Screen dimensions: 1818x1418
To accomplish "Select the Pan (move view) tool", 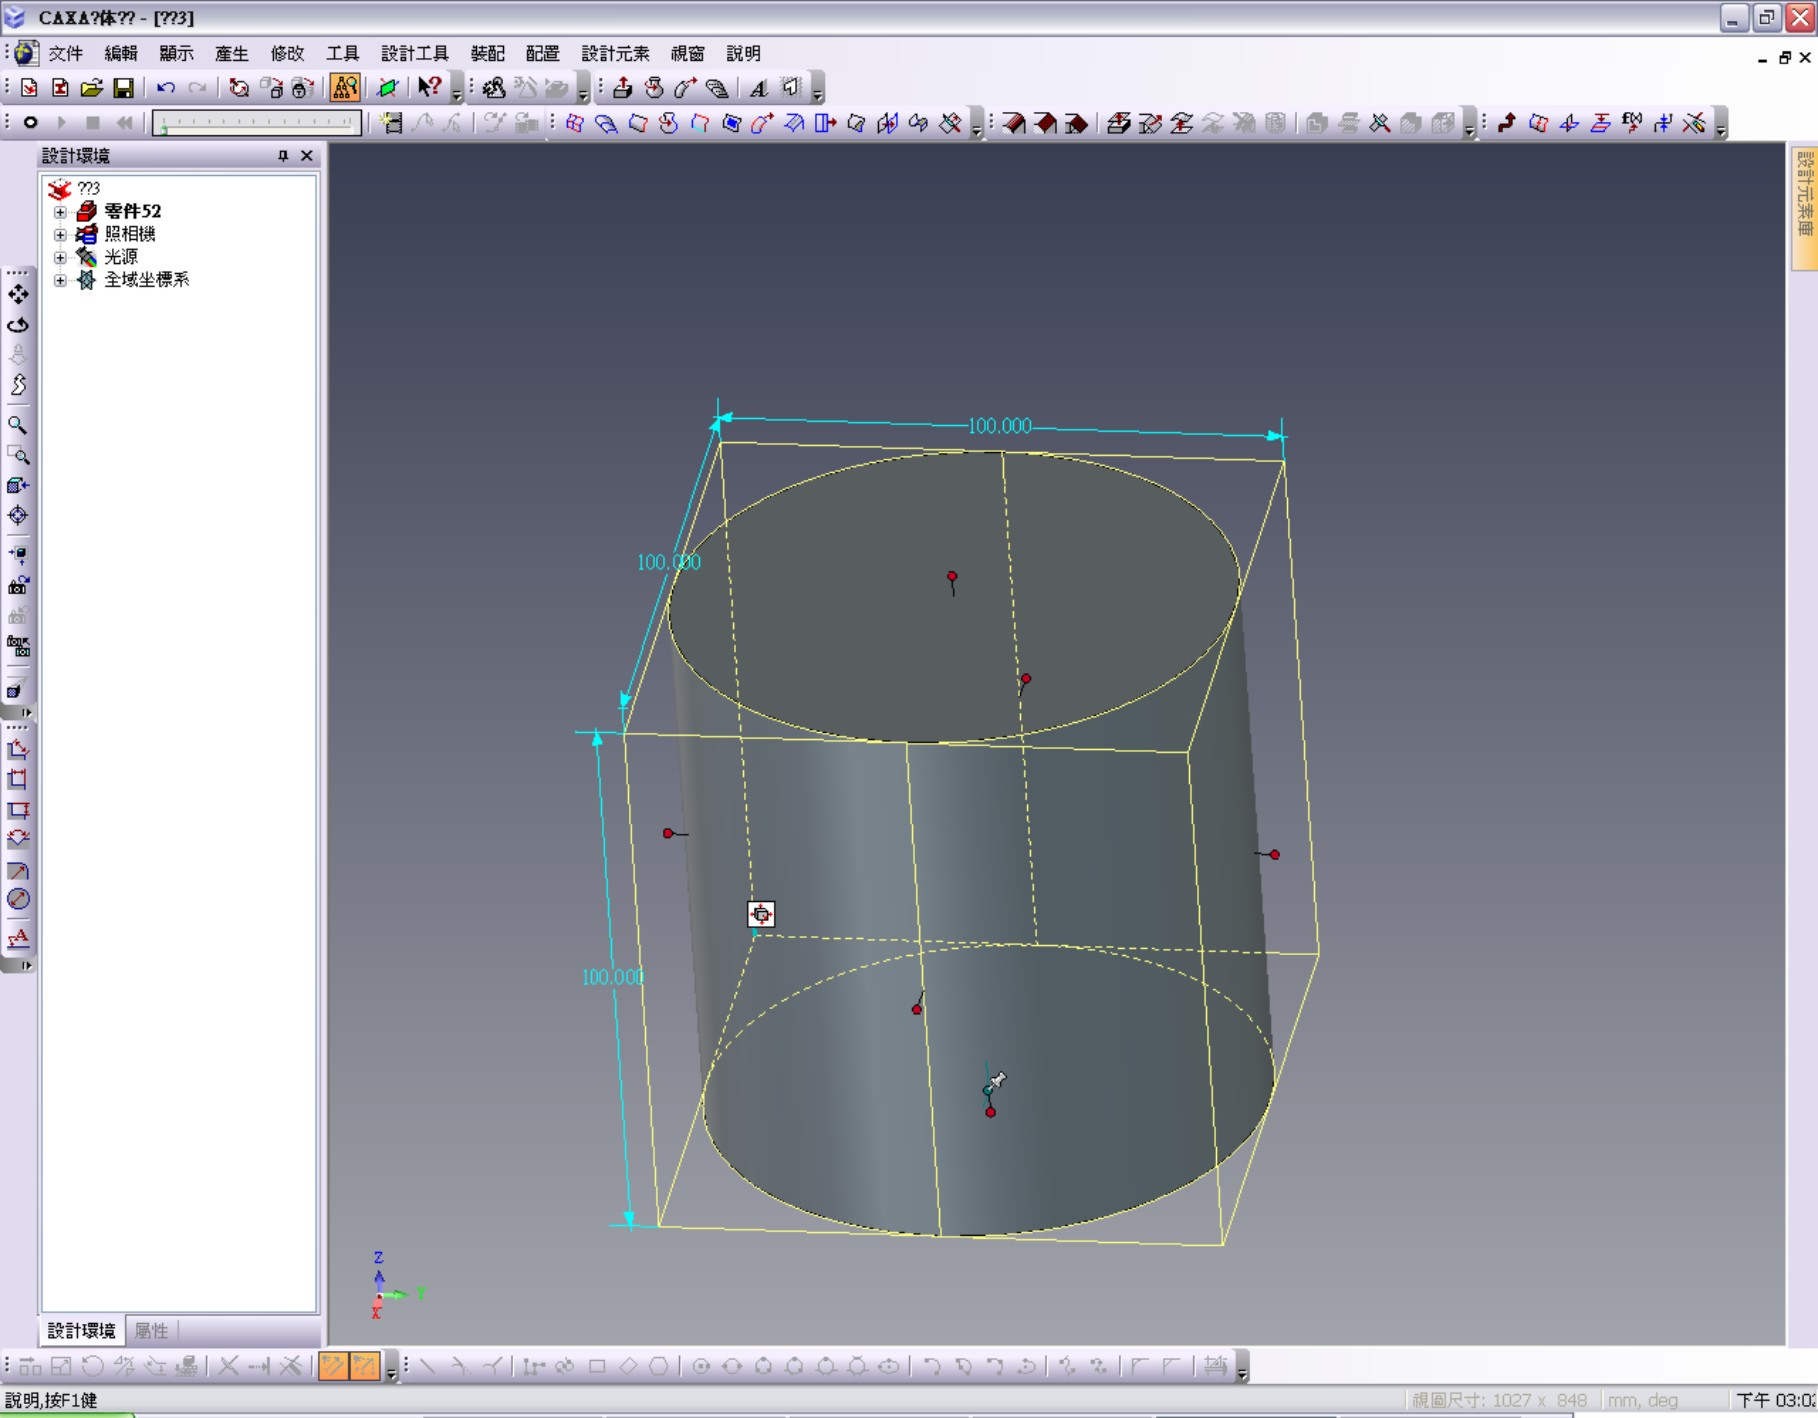I will tap(18, 294).
